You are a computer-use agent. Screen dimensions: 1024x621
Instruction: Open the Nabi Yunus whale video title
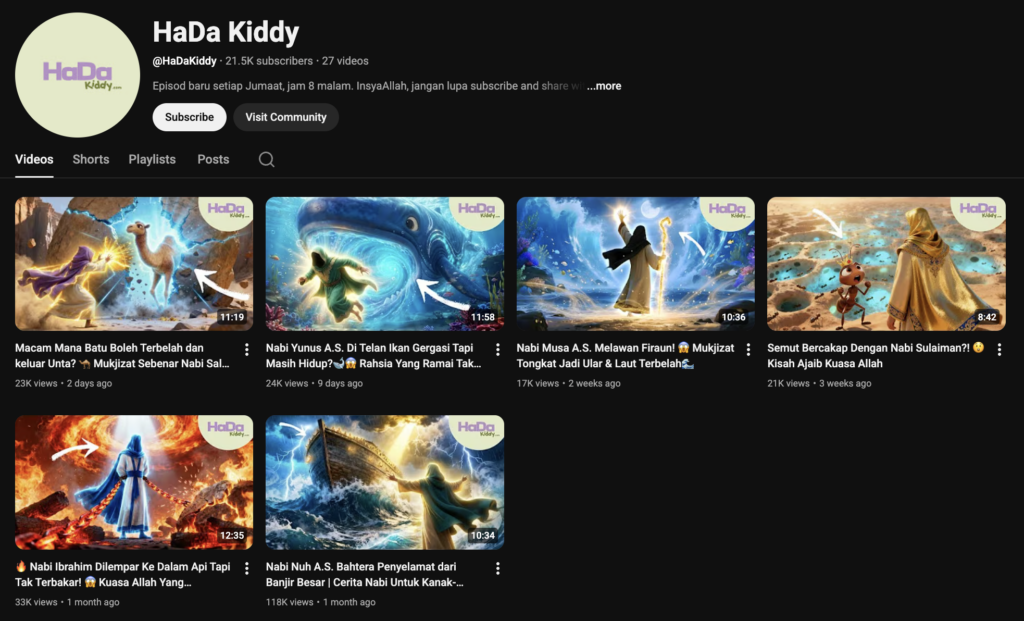click(373, 356)
